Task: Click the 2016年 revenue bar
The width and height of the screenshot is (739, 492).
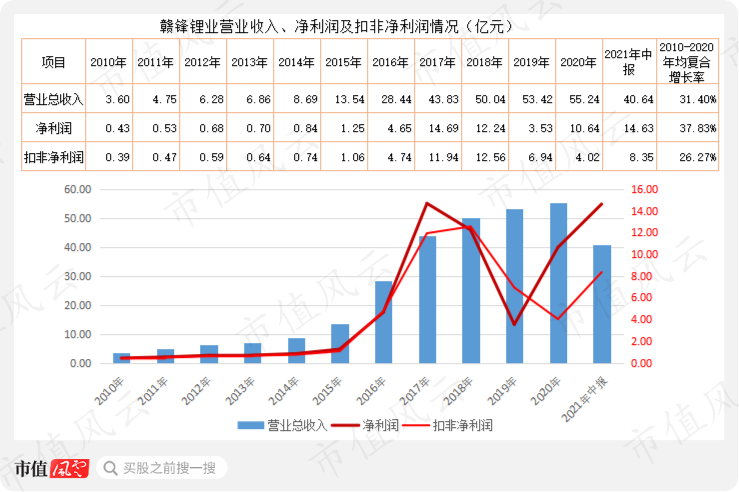Action: pyautogui.click(x=384, y=322)
